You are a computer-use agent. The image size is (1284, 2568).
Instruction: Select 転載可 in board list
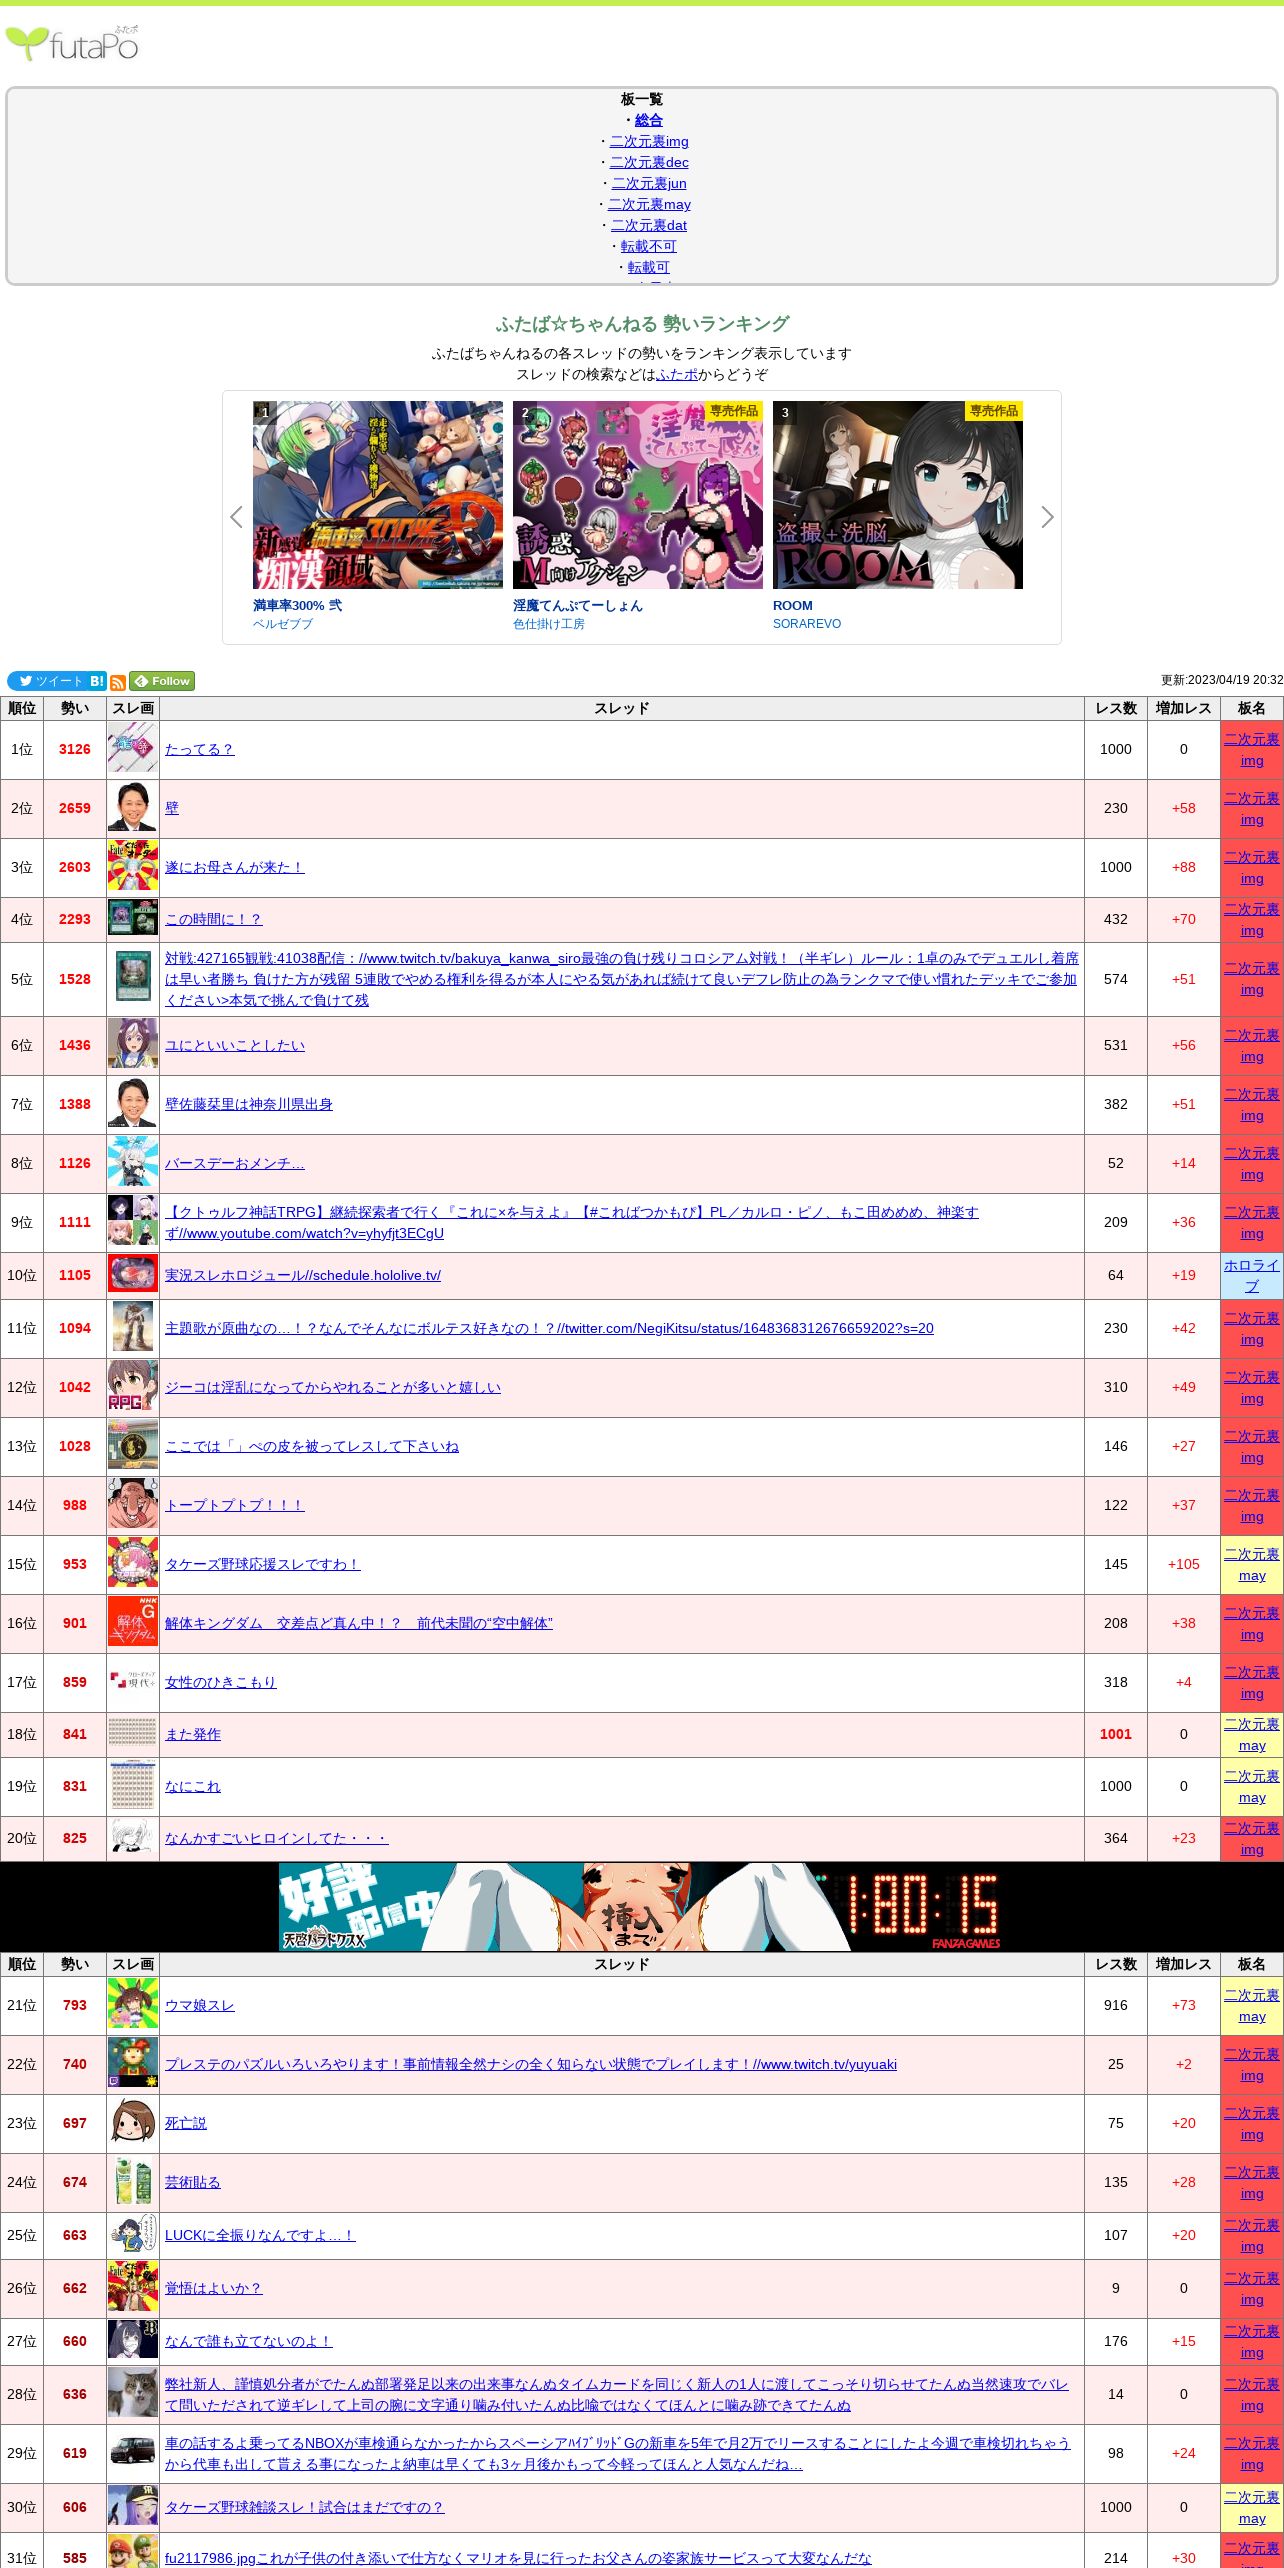point(649,267)
